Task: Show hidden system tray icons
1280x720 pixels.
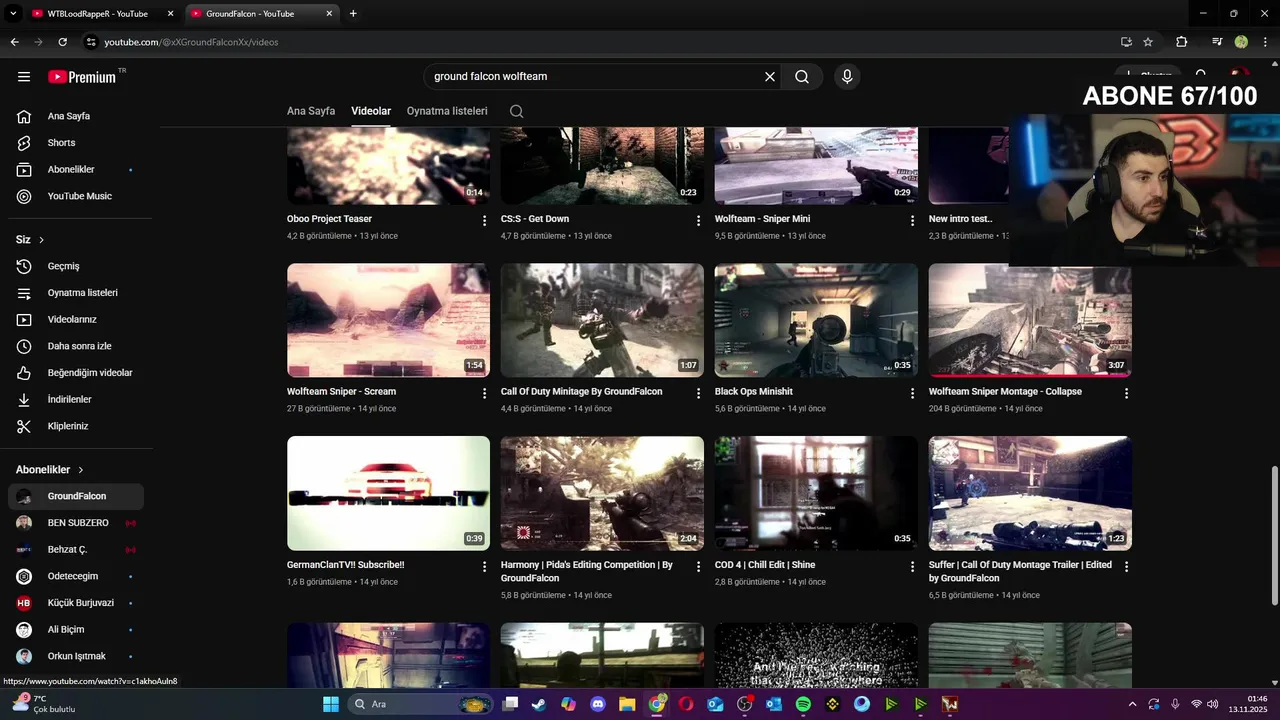Action: coord(1132,704)
